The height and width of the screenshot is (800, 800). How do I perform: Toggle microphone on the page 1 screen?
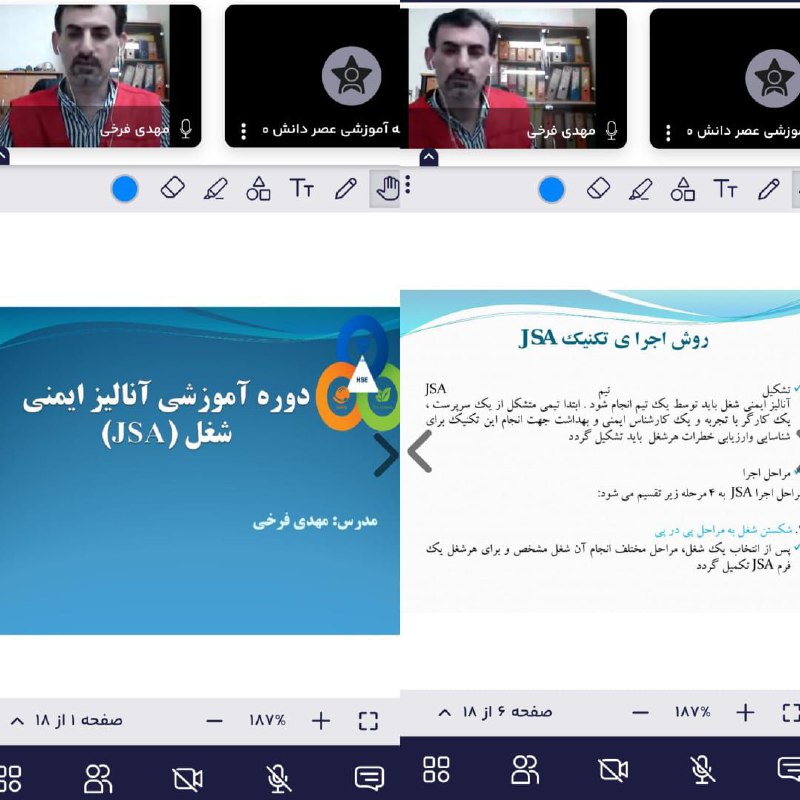click(x=278, y=777)
